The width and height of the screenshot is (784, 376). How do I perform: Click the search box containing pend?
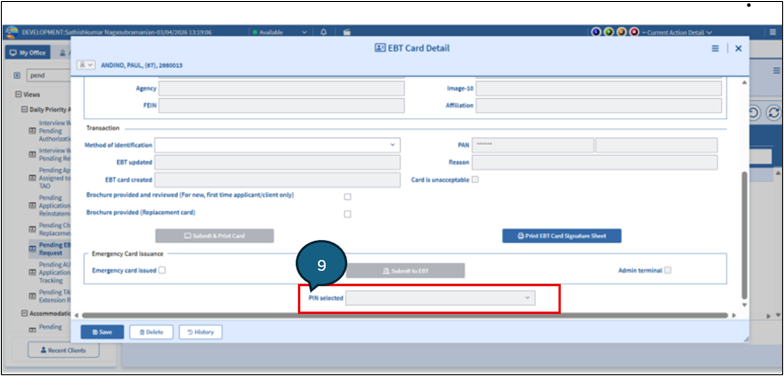[48, 76]
